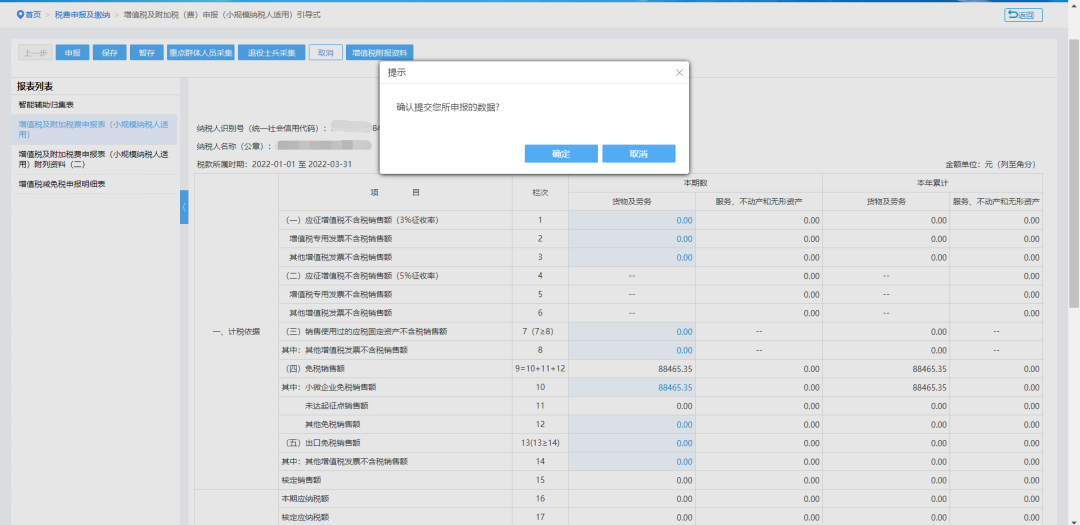Click the 栏次 column header
Image resolution: width=1080 pixels, height=525 pixels.
pos(540,193)
